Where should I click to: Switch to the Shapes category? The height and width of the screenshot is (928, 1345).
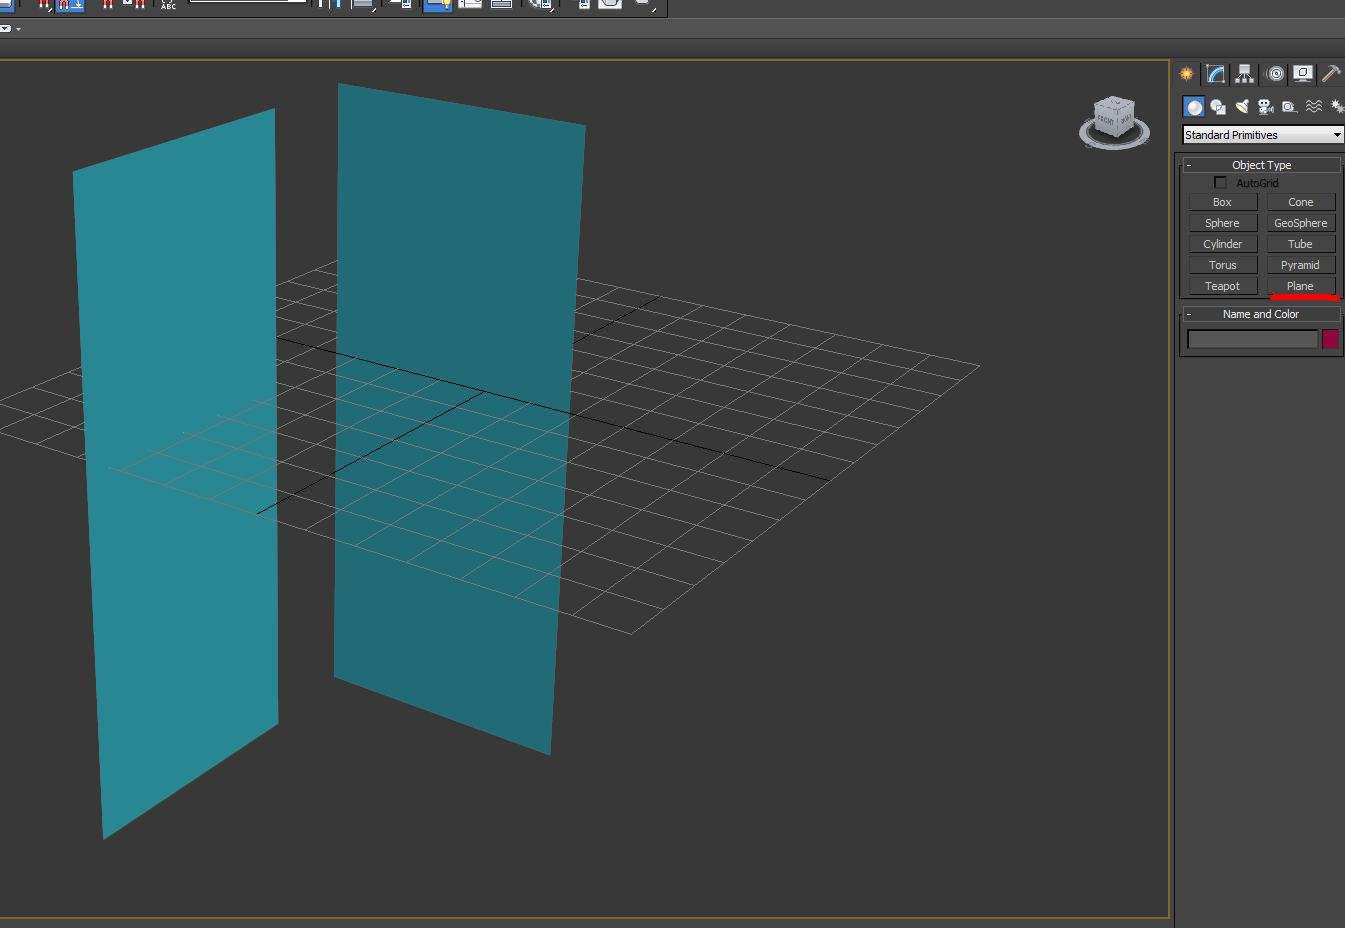coord(1217,107)
